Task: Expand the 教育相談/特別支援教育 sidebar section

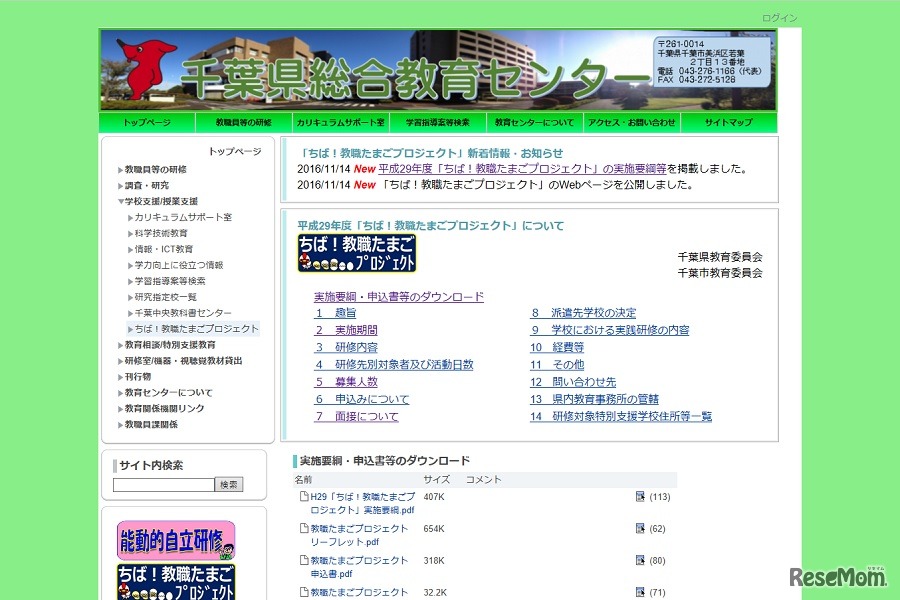Action: (x=118, y=346)
